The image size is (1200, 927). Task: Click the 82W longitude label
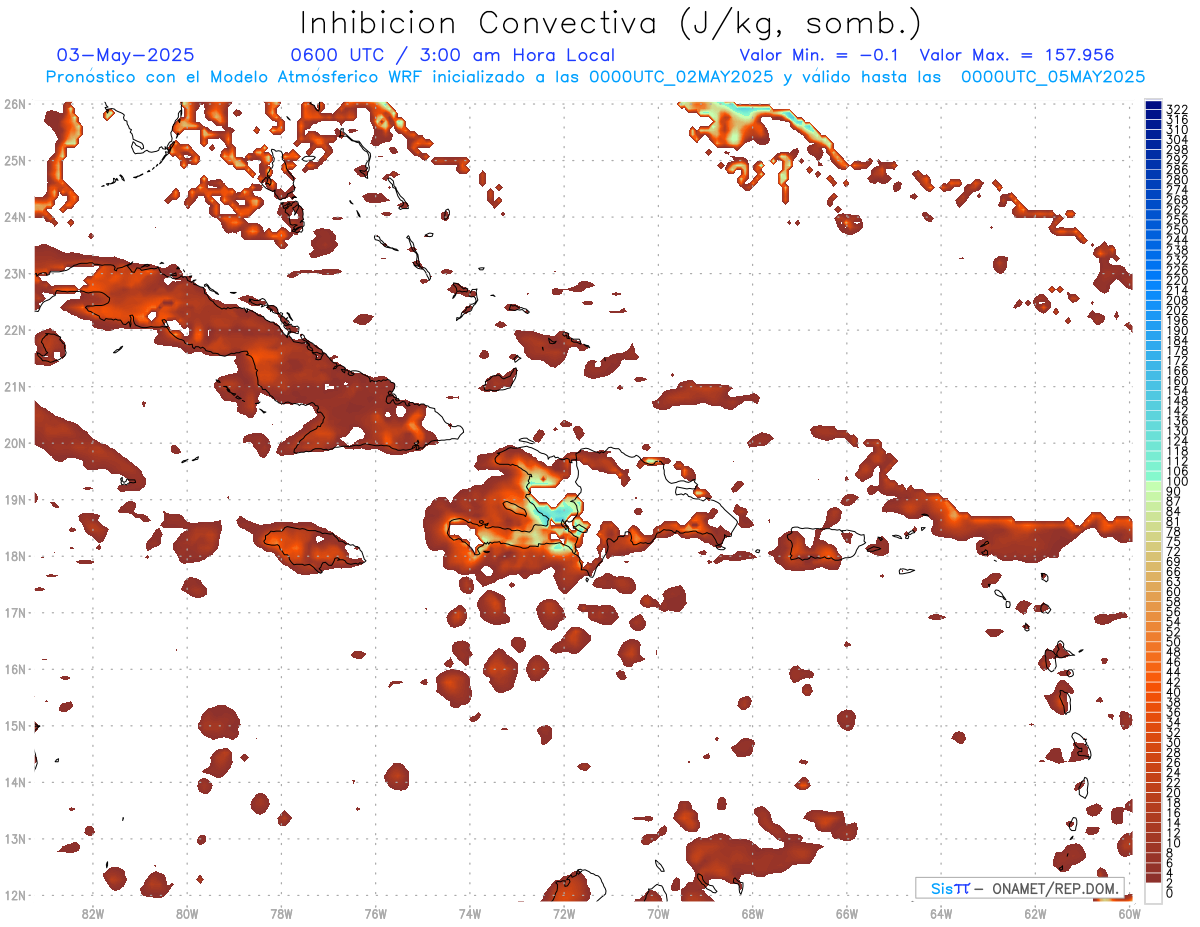point(93,912)
